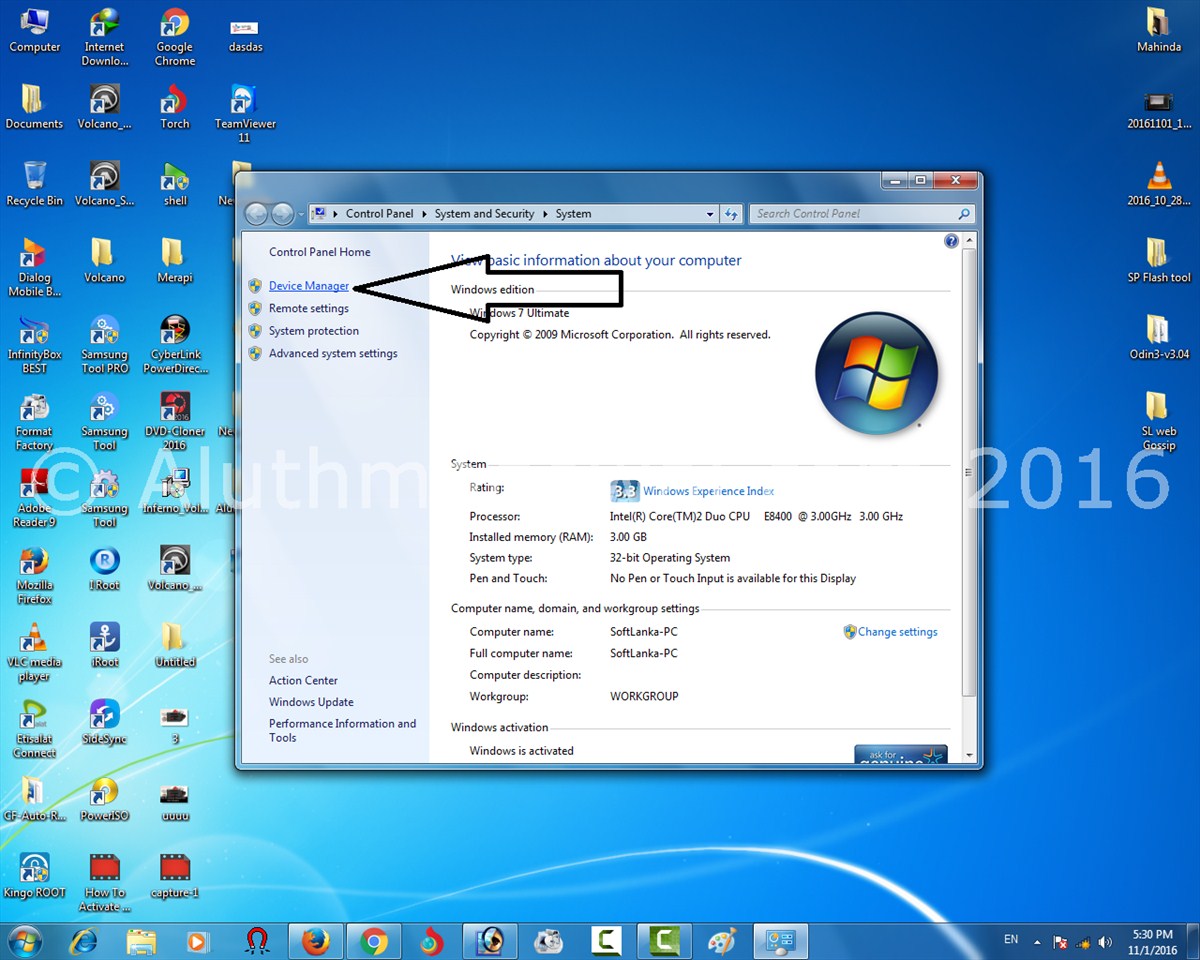Screen dimensions: 1200x960
Task: Click the taskbar volume speaker icon
Action: 1105,942
